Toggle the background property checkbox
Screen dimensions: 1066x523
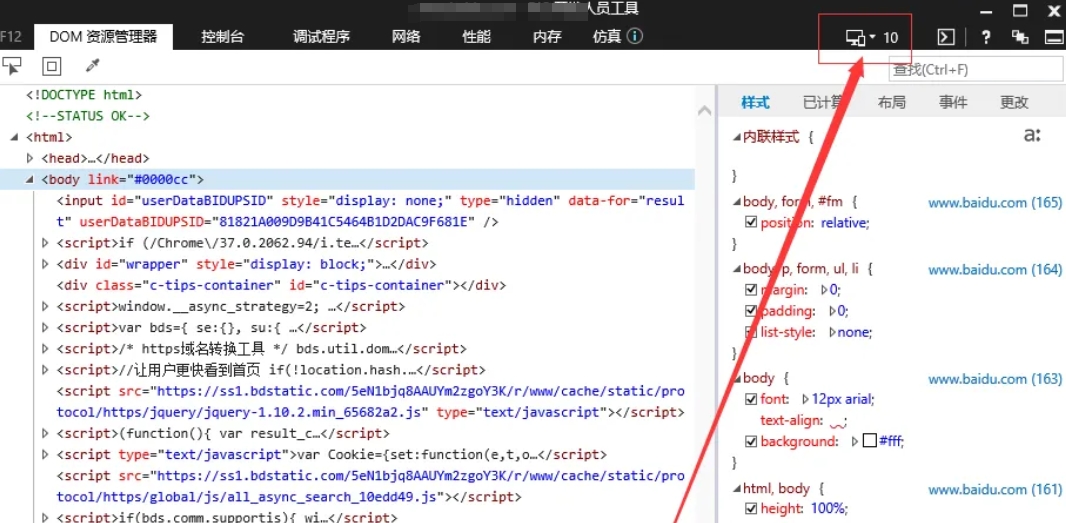(x=751, y=441)
